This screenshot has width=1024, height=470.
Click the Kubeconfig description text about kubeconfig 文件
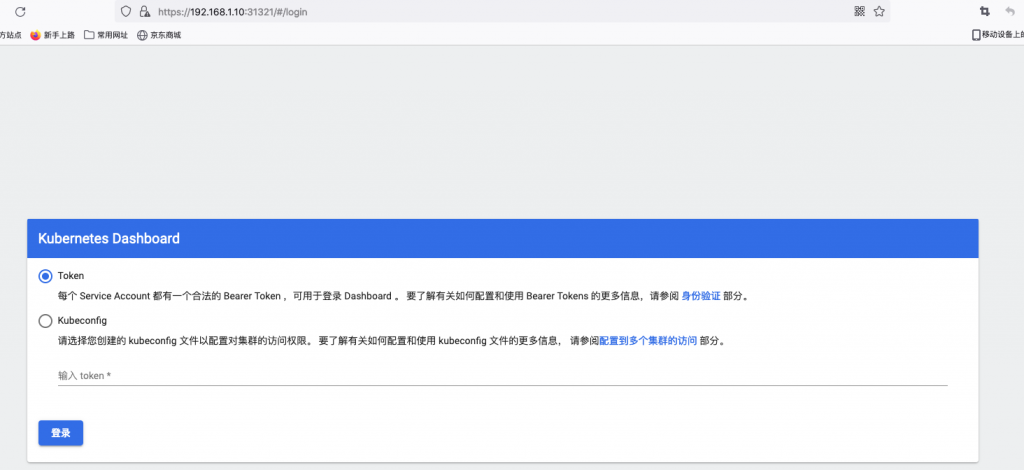point(392,341)
